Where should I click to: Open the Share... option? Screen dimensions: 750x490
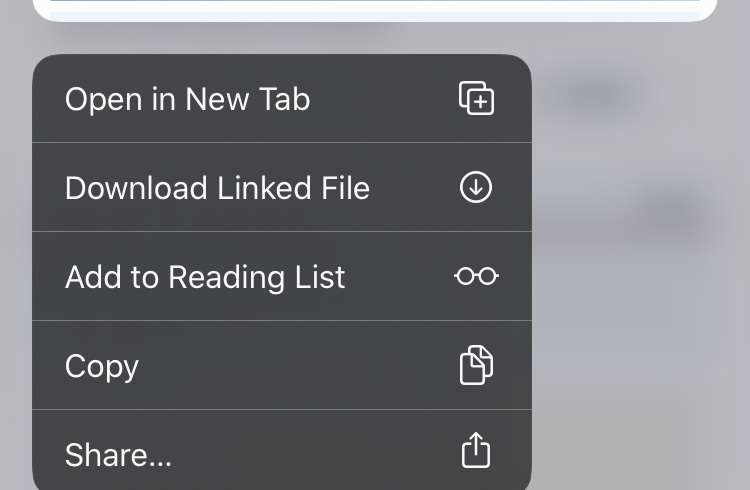pyautogui.click(x=282, y=450)
